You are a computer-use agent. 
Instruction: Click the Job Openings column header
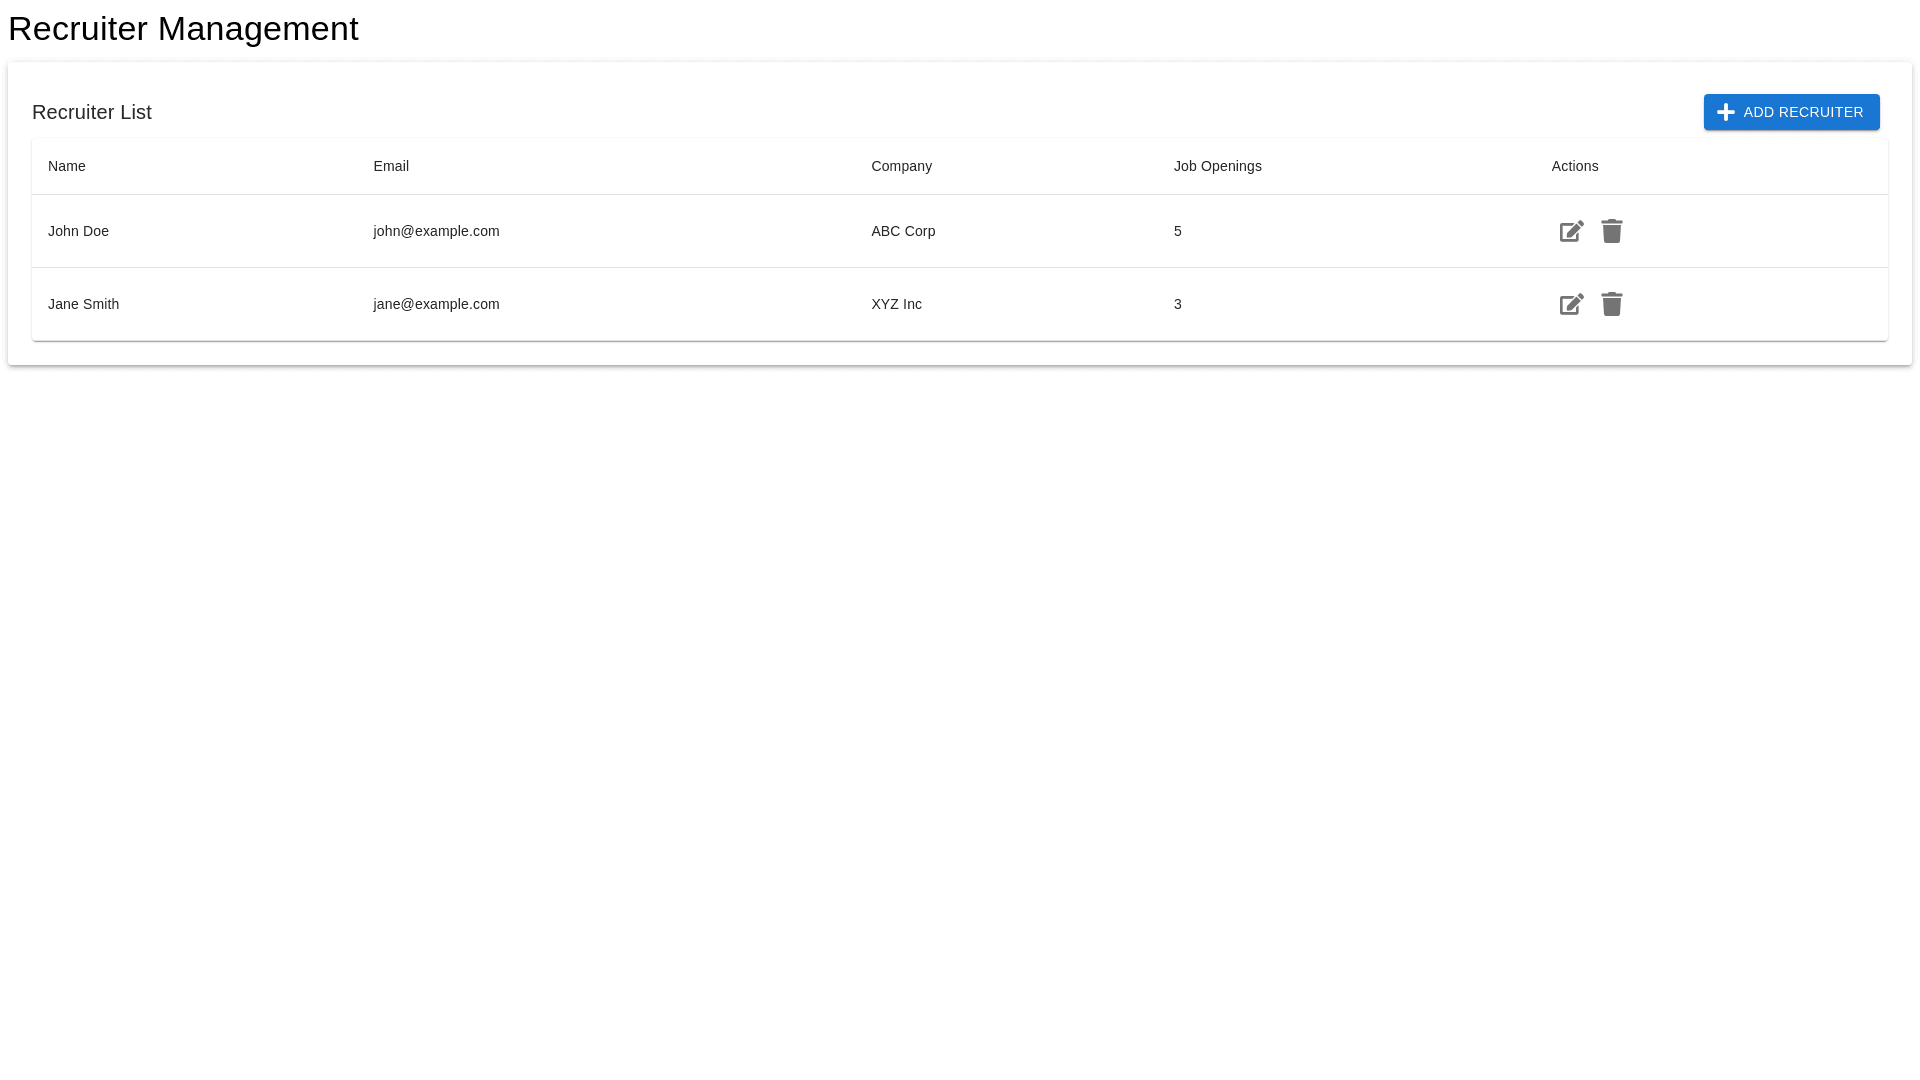click(1217, 166)
